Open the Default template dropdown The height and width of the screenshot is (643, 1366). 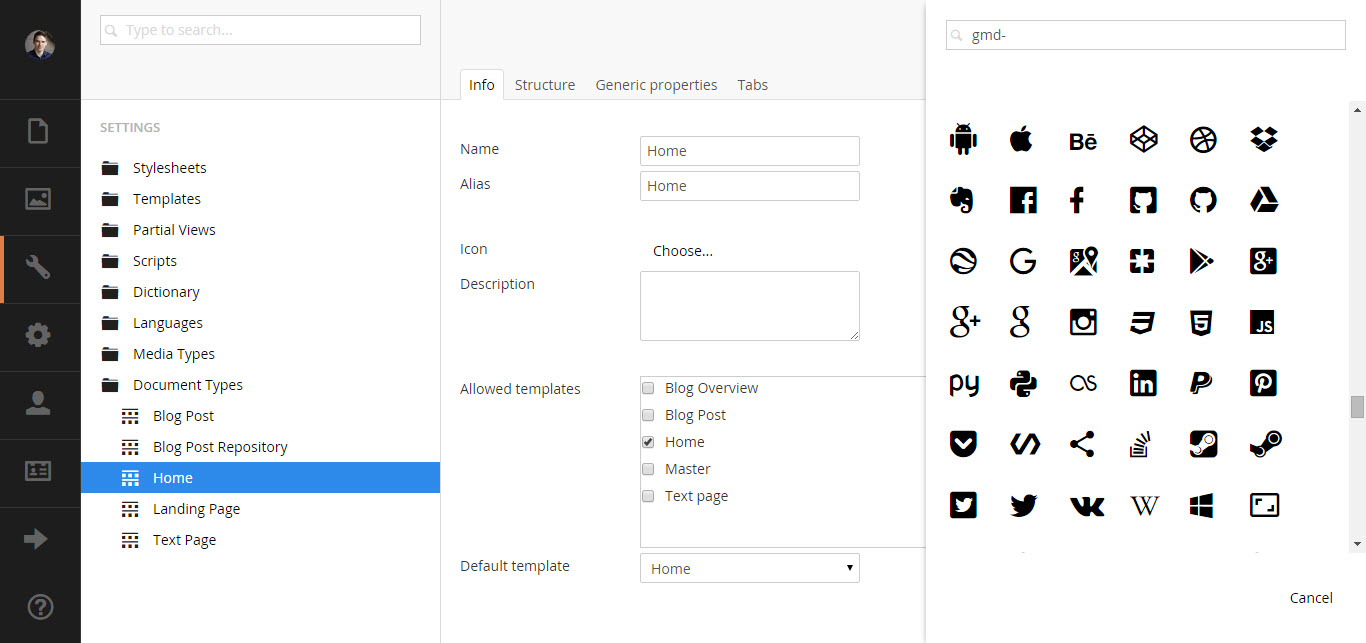point(750,568)
